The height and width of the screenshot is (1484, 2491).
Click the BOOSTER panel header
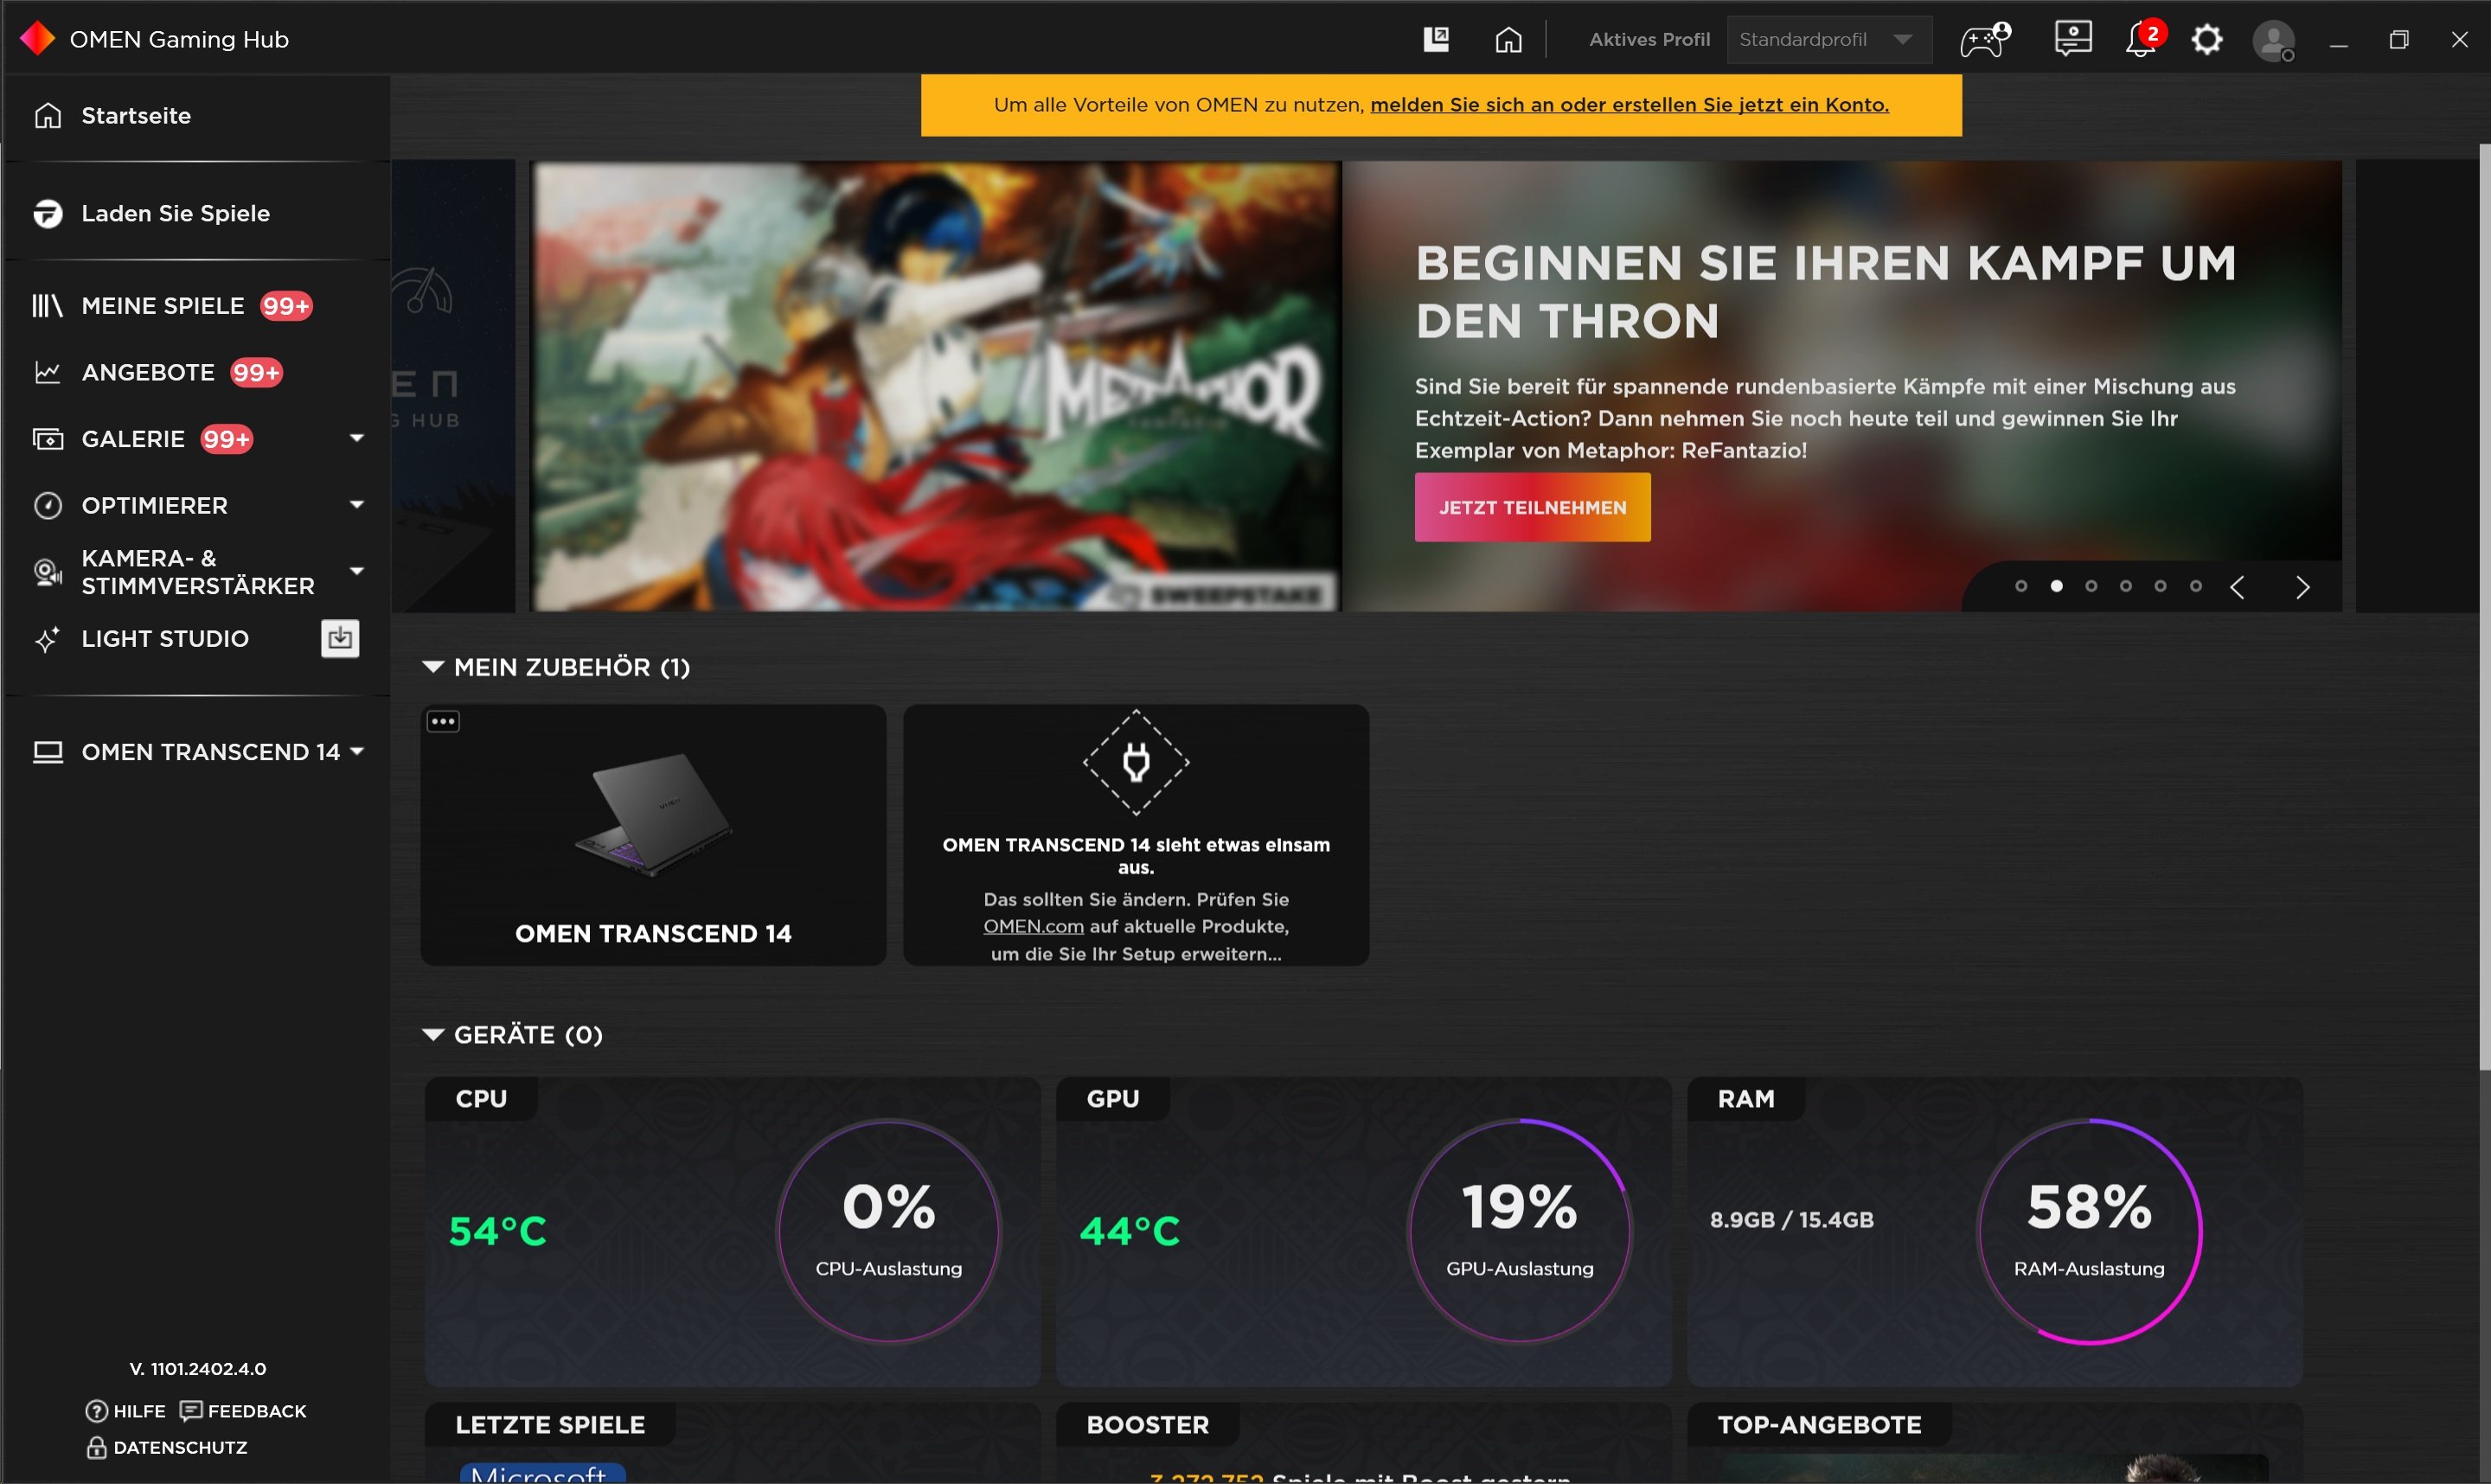1147,1425
